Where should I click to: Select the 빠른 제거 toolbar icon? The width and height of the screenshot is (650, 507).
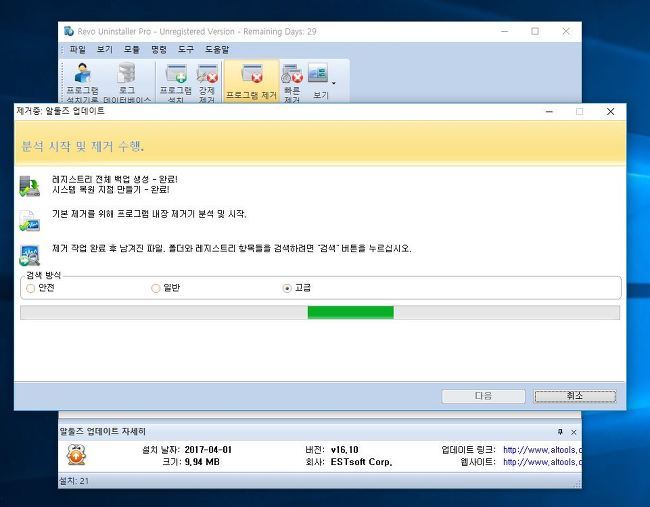point(292,82)
